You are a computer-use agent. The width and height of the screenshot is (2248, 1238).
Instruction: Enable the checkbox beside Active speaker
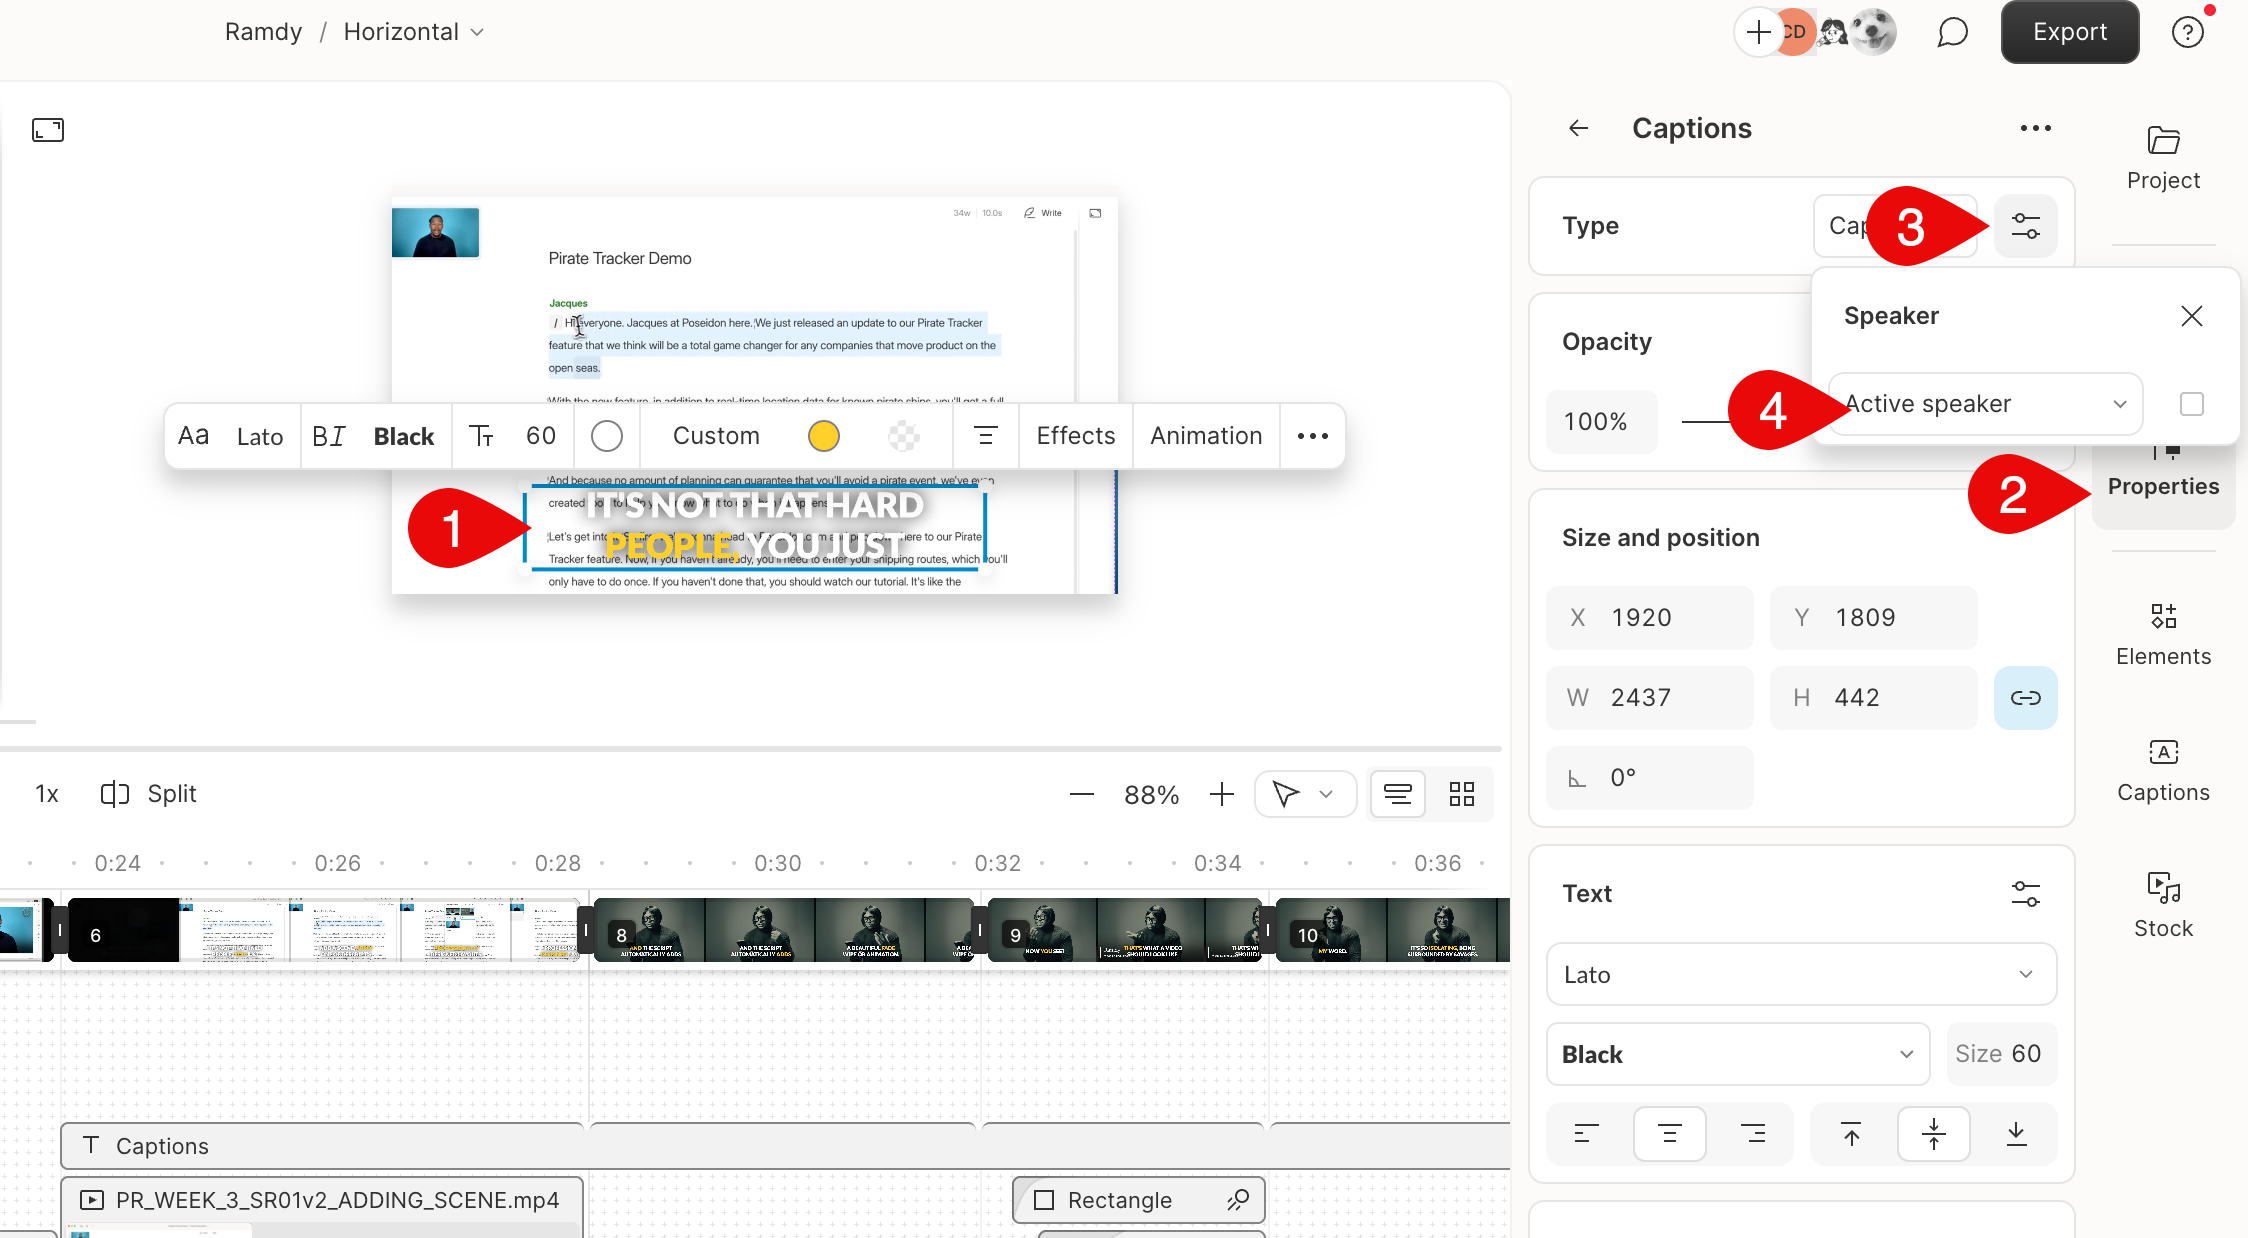(x=2191, y=403)
